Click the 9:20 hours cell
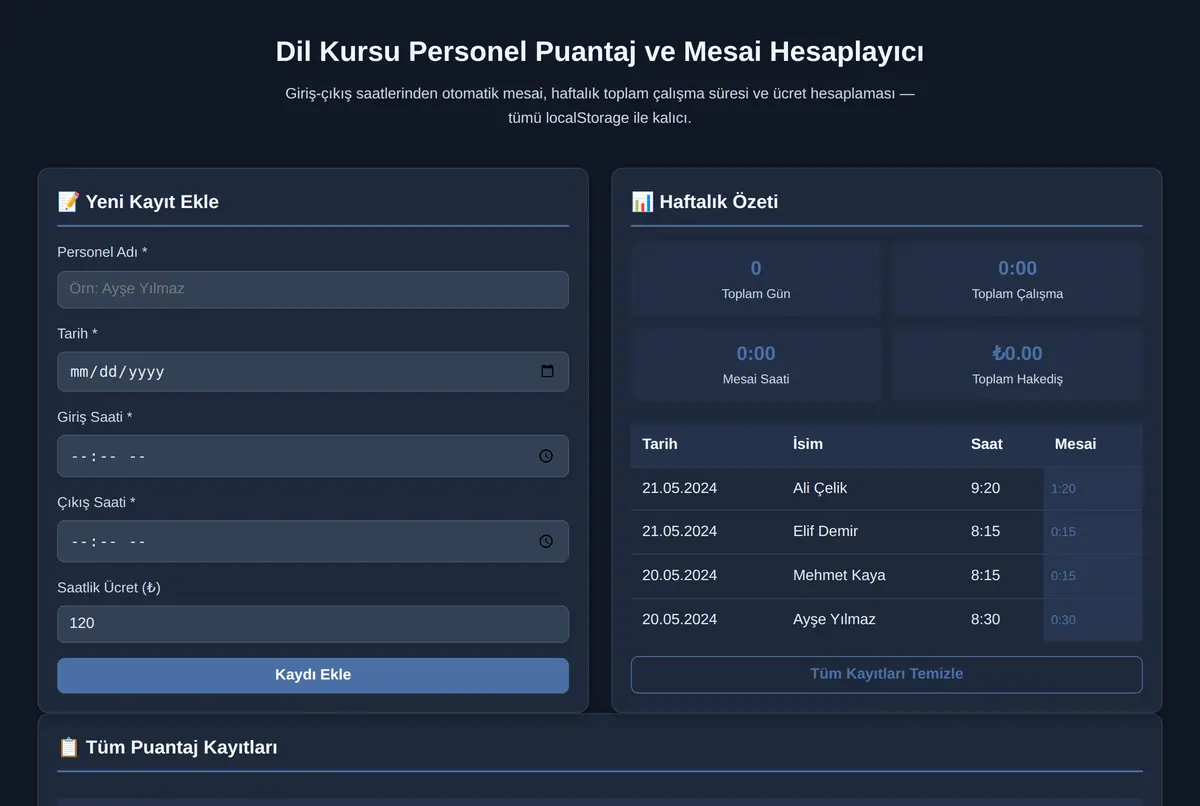The height and width of the screenshot is (806, 1200). coord(1001,488)
